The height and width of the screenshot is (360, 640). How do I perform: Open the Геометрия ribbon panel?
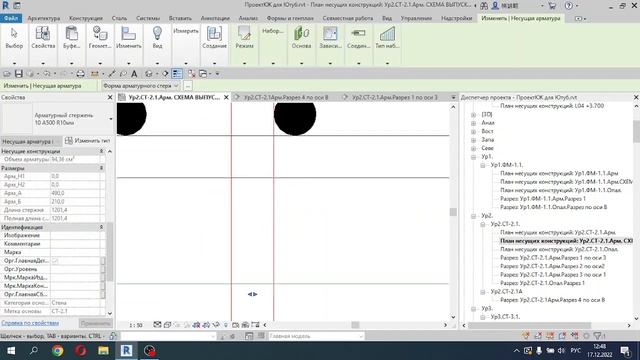click(100, 38)
